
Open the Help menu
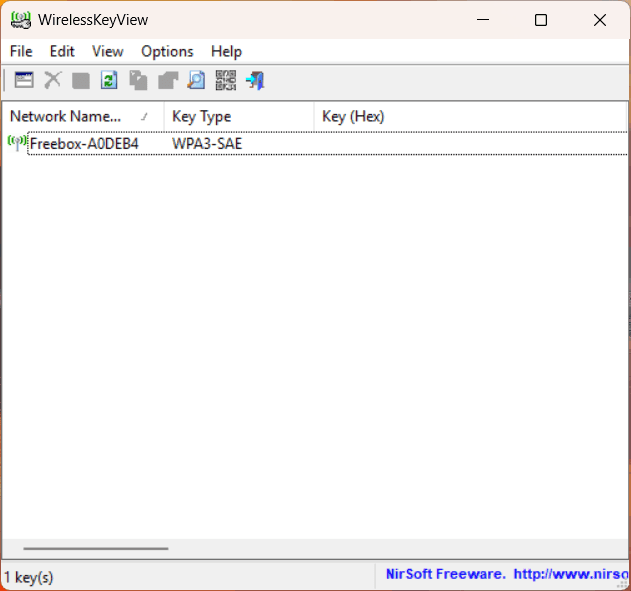[x=227, y=51]
